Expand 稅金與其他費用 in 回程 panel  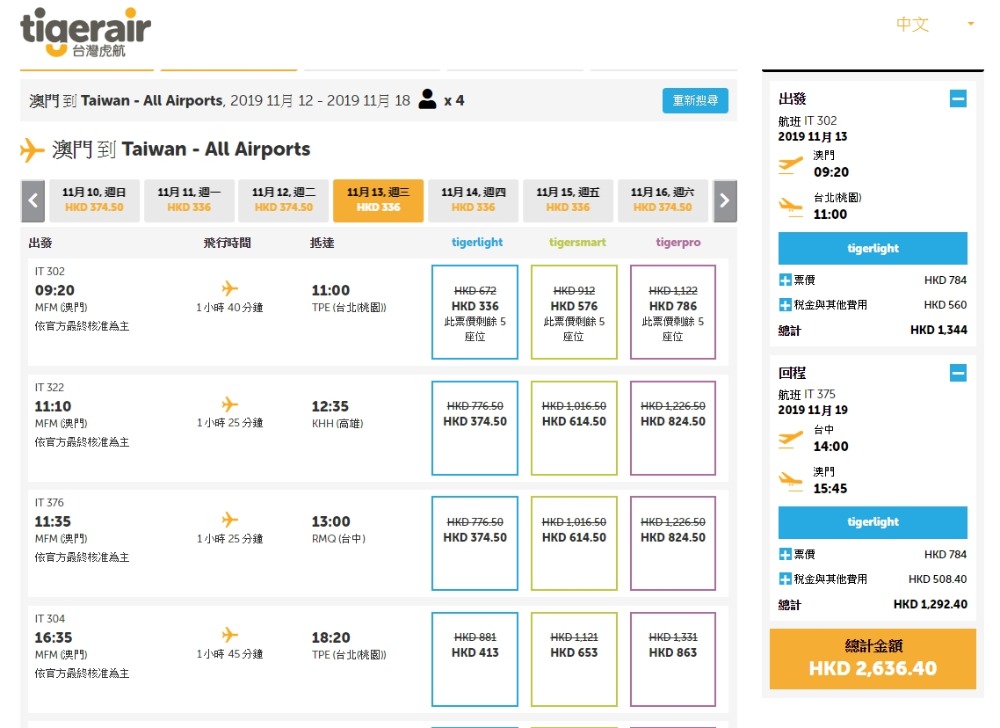click(x=785, y=579)
